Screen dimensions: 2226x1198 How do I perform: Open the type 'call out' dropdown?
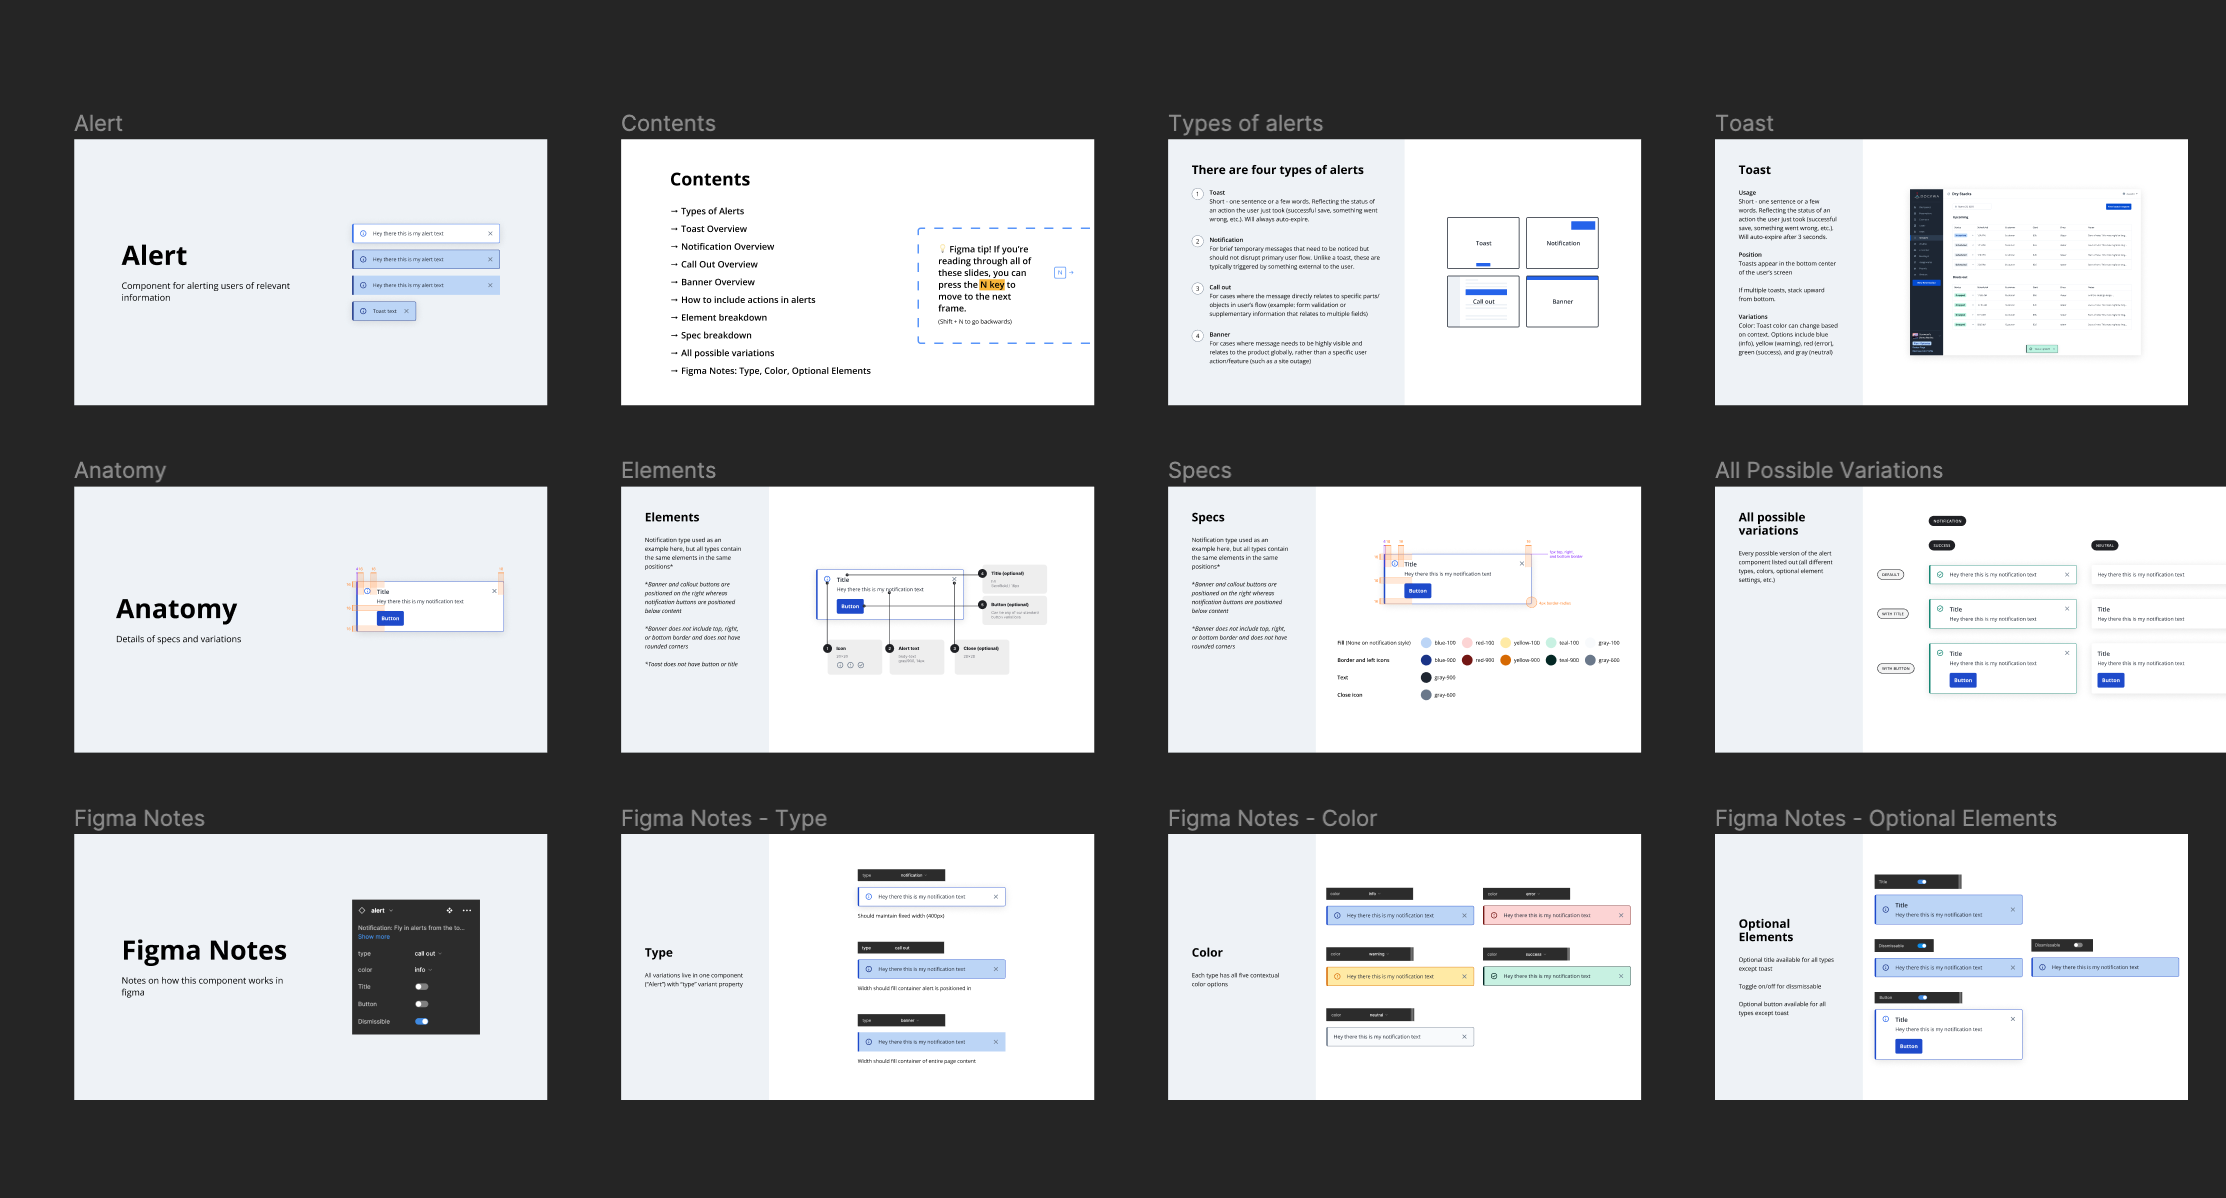428,954
